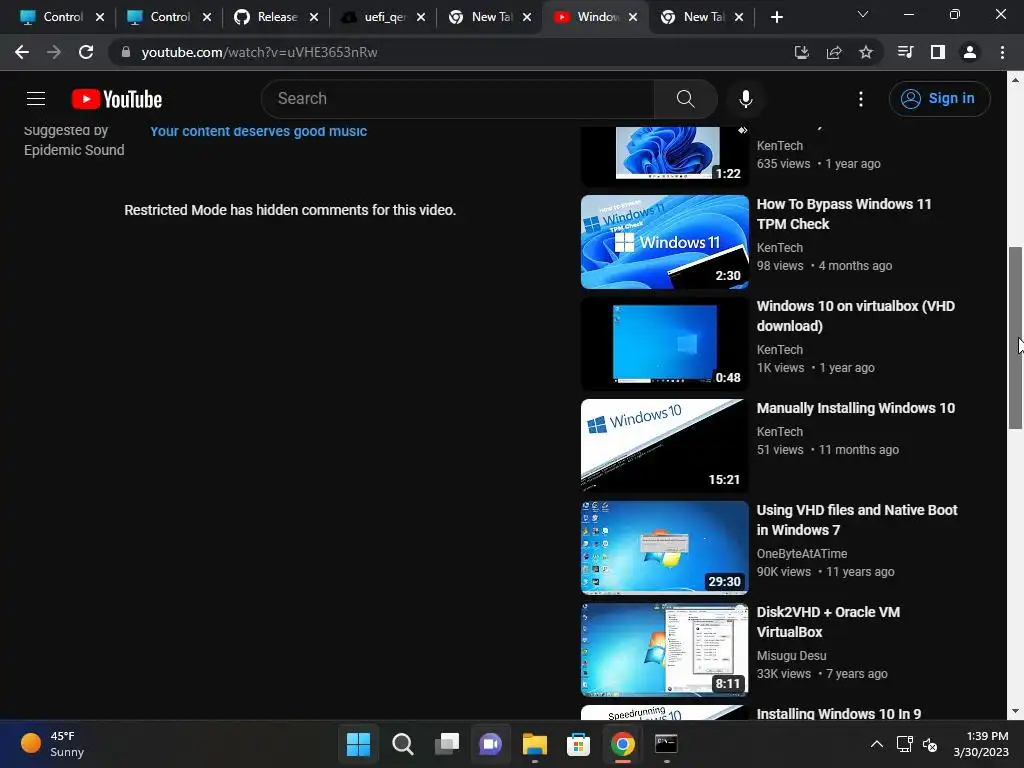Click the 0:48 Windows 10 virtualbox thumbnail

point(665,344)
